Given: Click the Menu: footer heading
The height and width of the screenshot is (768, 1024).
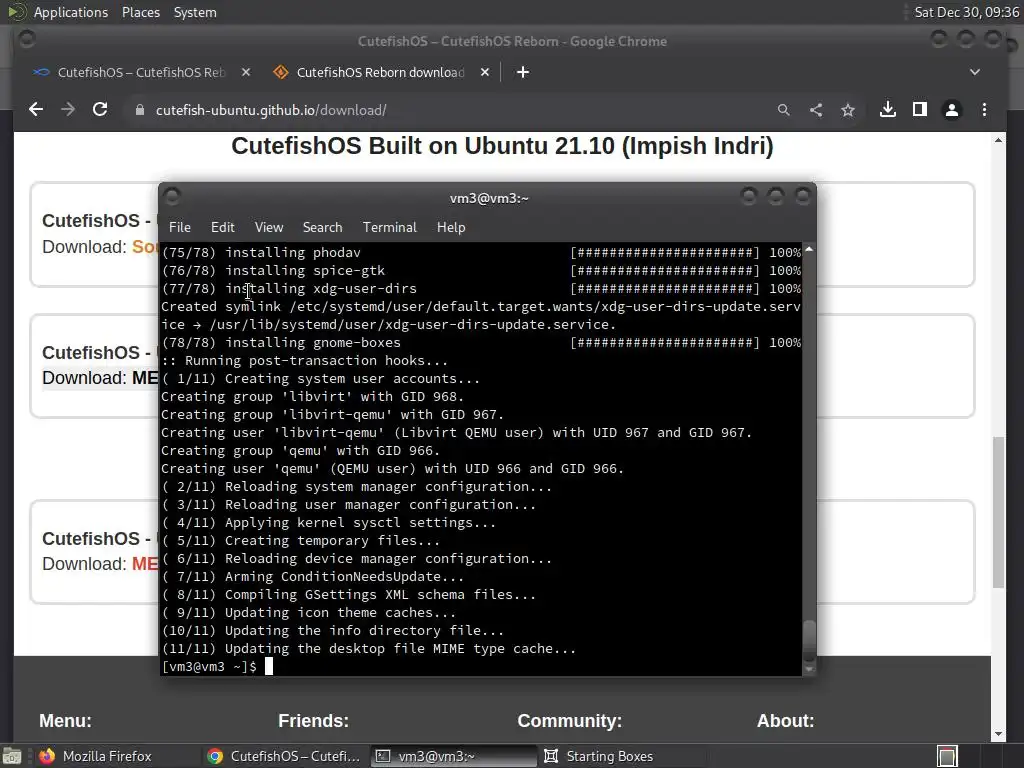Looking at the screenshot, I should [65, 720].
